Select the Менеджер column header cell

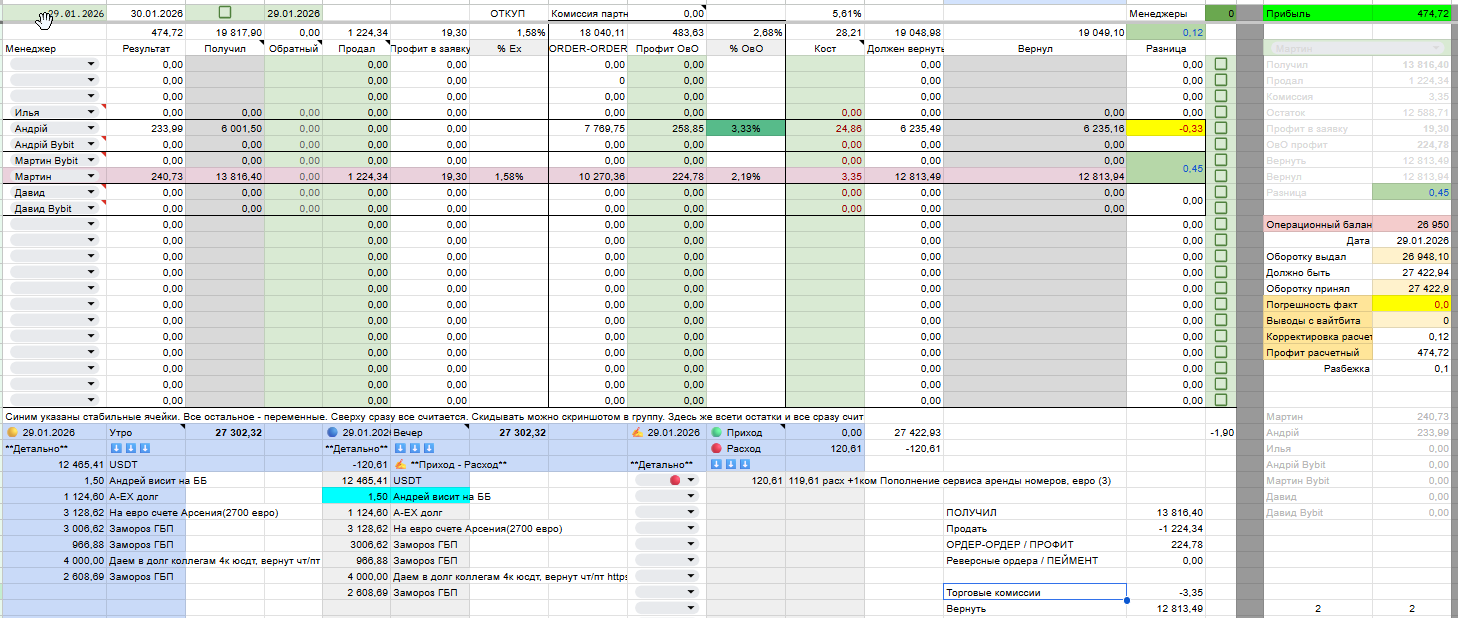[53, 48]
